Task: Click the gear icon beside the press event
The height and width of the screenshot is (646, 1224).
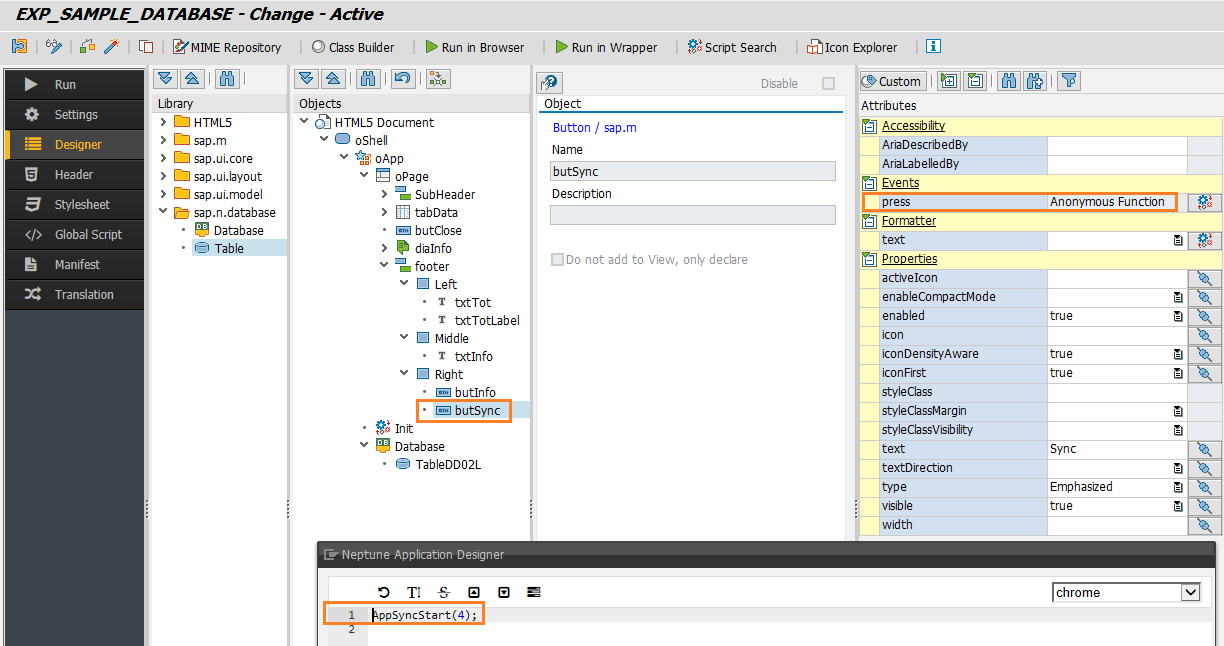Action: [1206, 201]
